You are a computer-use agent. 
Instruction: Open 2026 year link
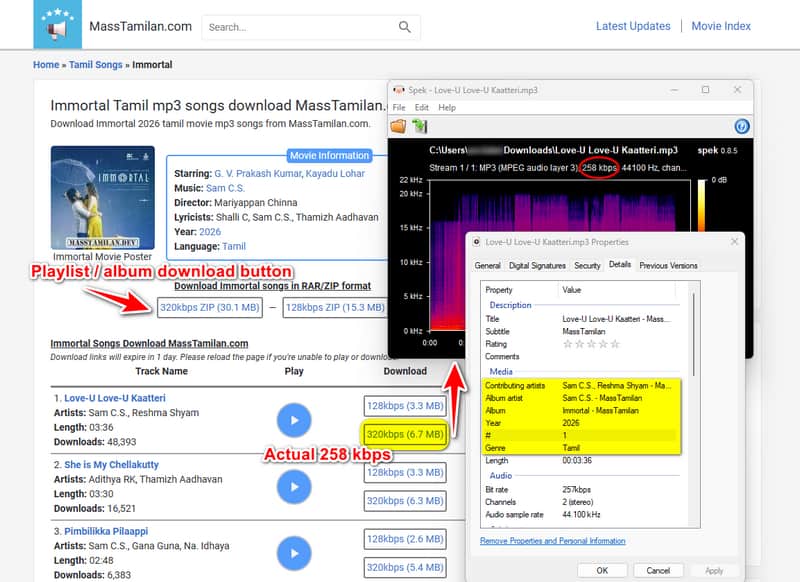coord(210,232)
